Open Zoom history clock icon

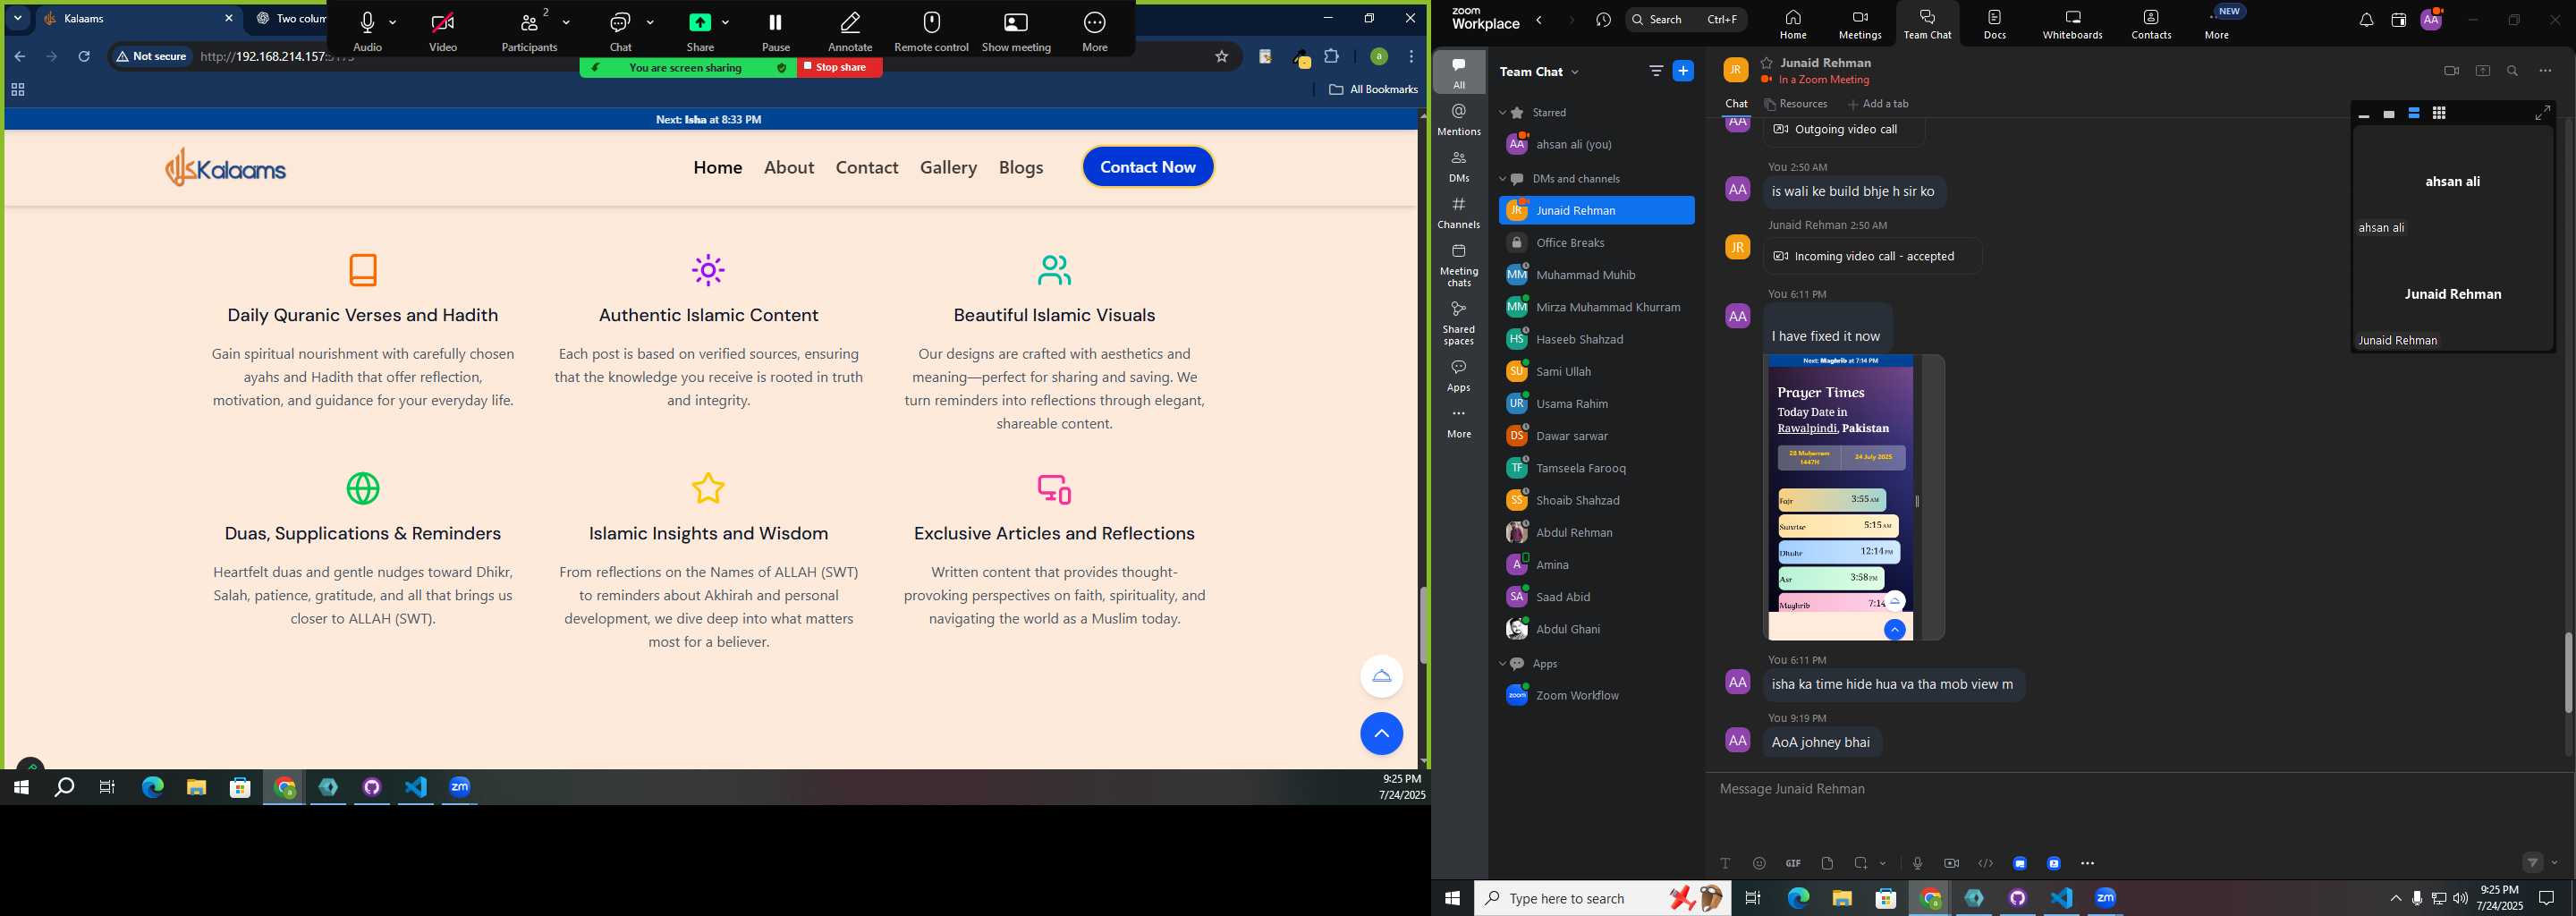click(1603, 20)
